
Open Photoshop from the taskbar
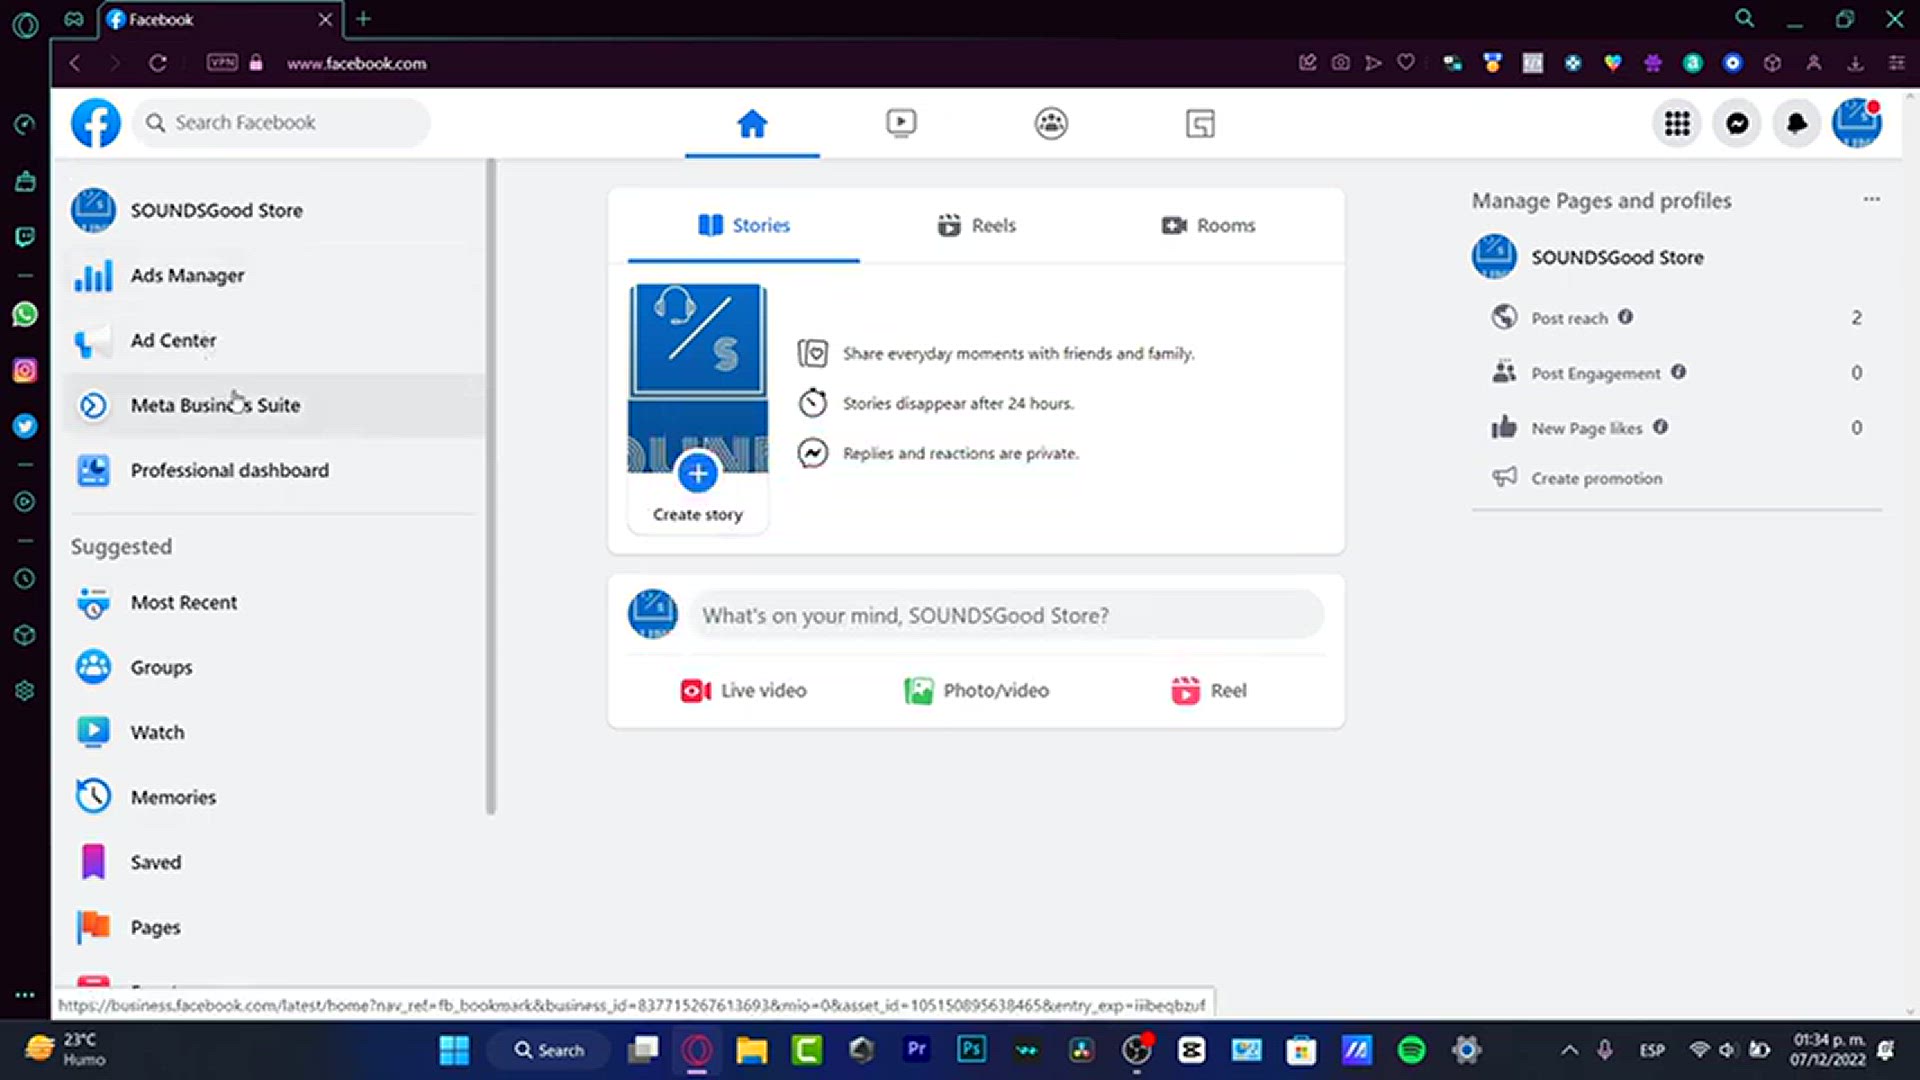tap(971, 1050)
